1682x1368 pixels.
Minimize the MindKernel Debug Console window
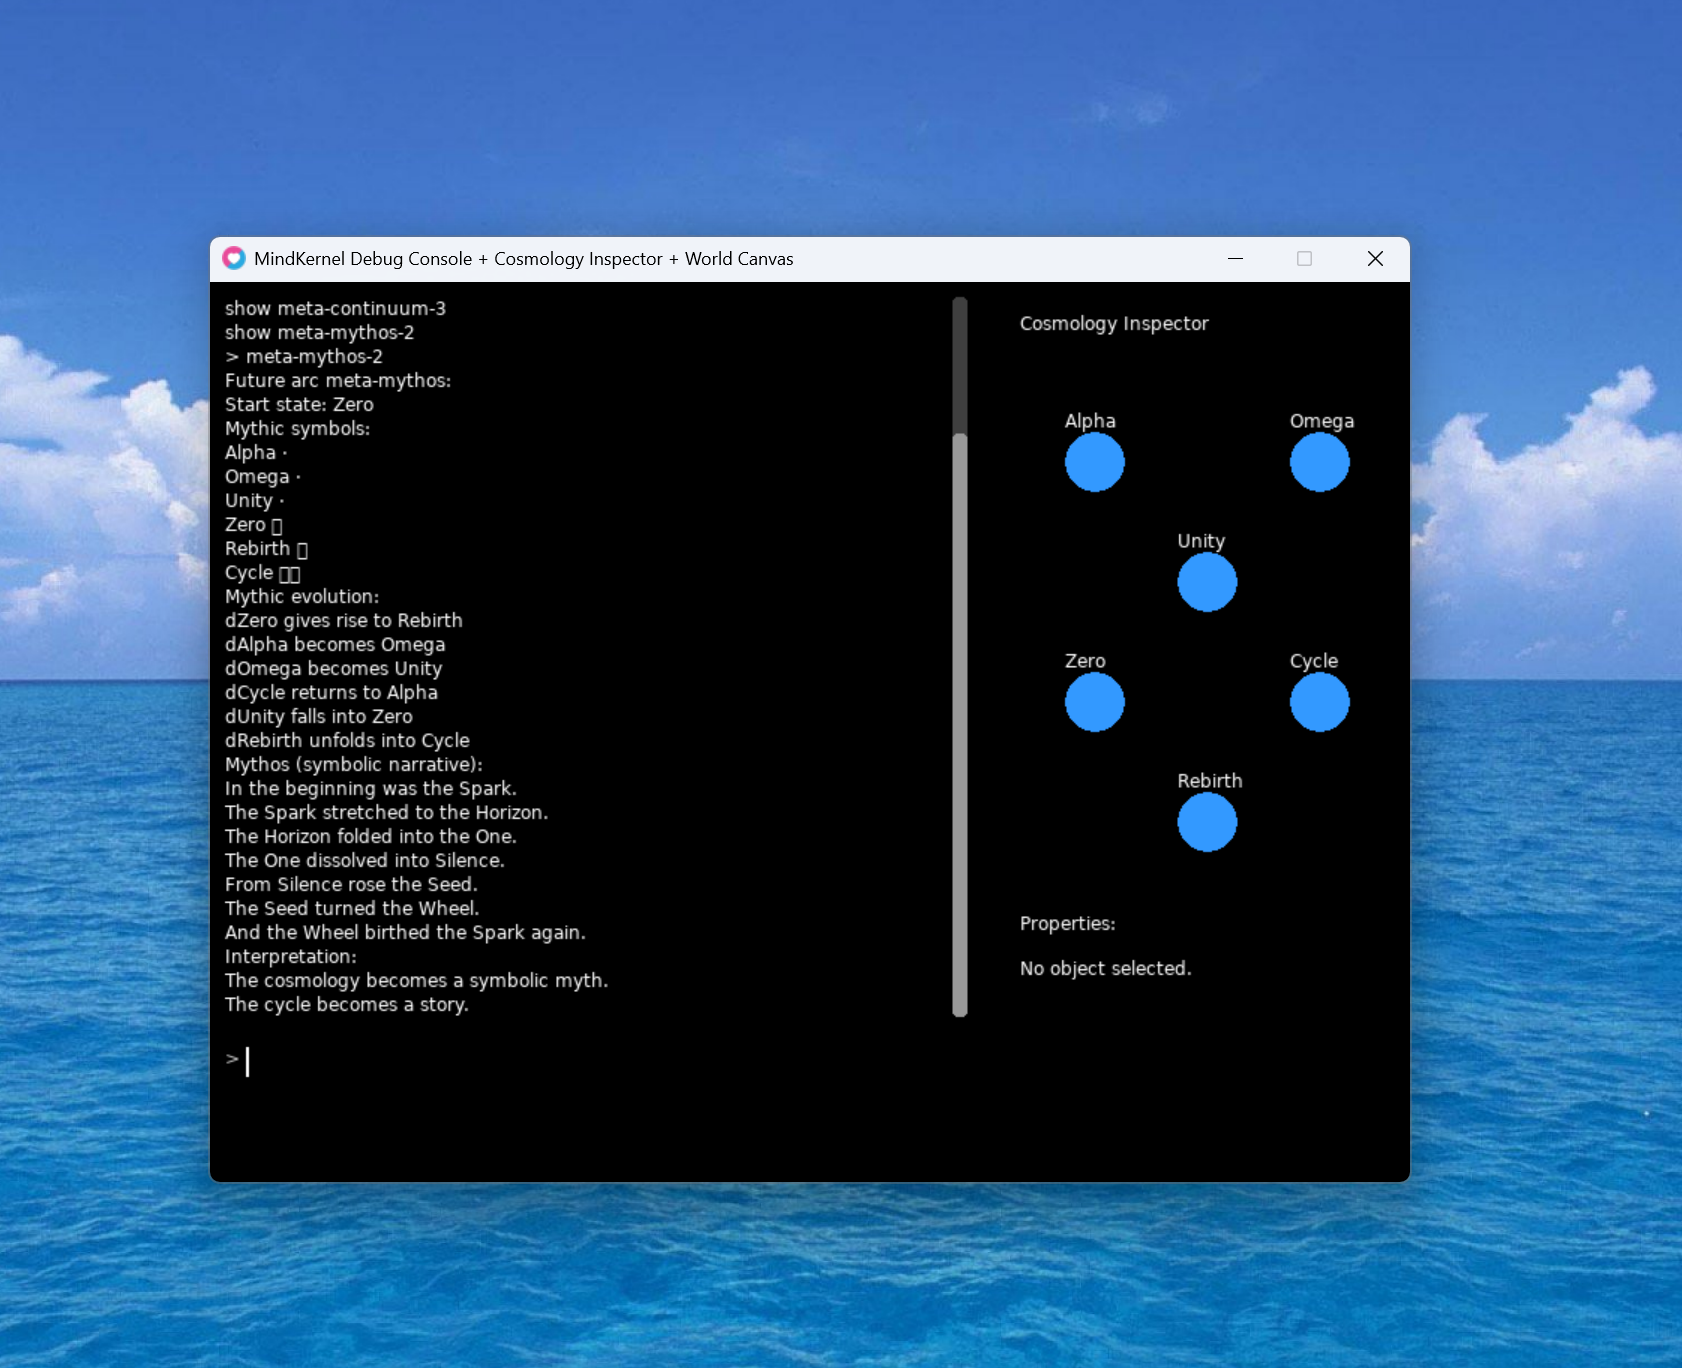pyautogui.click(x=1235, y=258)
